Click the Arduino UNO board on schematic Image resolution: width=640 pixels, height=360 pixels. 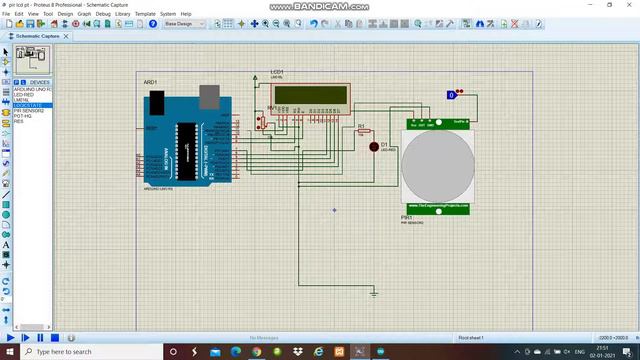click(x=188, y=141)
